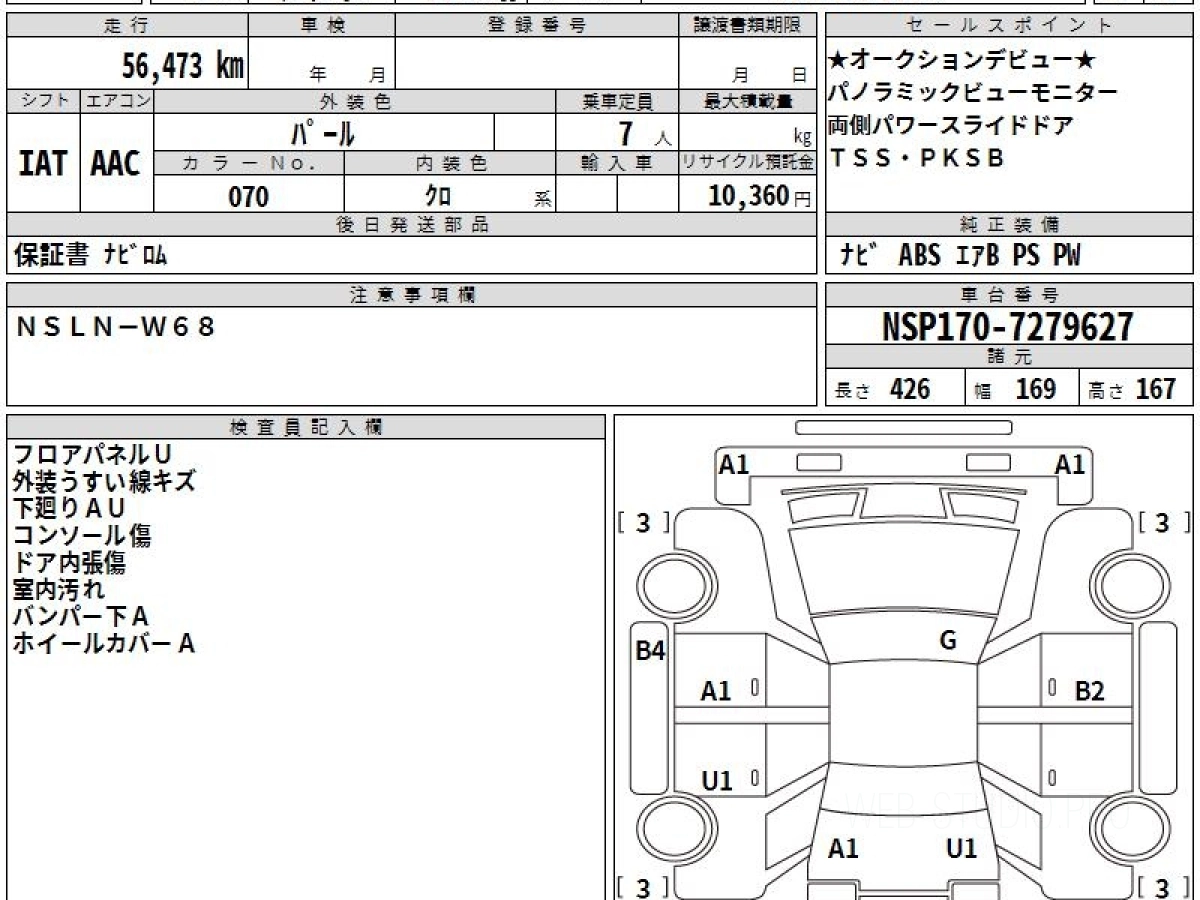Click the length value 426
Image resolution: width=1200 pixels, height=900 pixels.
pyautogui.click(x=910, y=389)
